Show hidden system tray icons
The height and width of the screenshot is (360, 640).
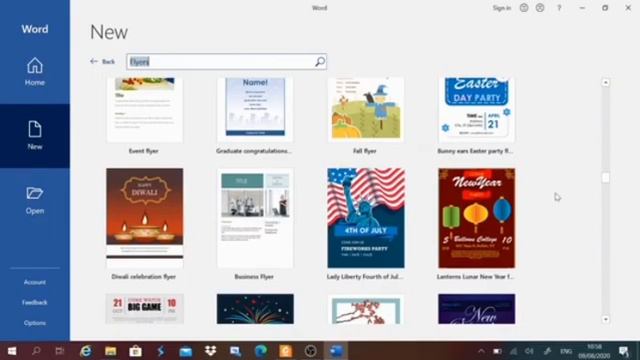coord(482,351)
